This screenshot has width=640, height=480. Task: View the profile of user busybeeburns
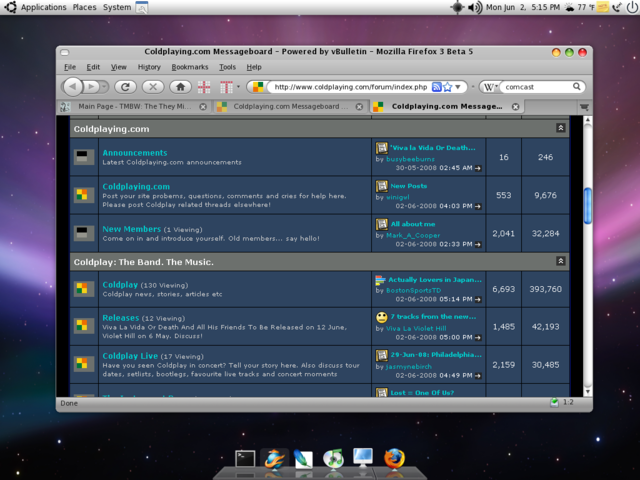410,159
